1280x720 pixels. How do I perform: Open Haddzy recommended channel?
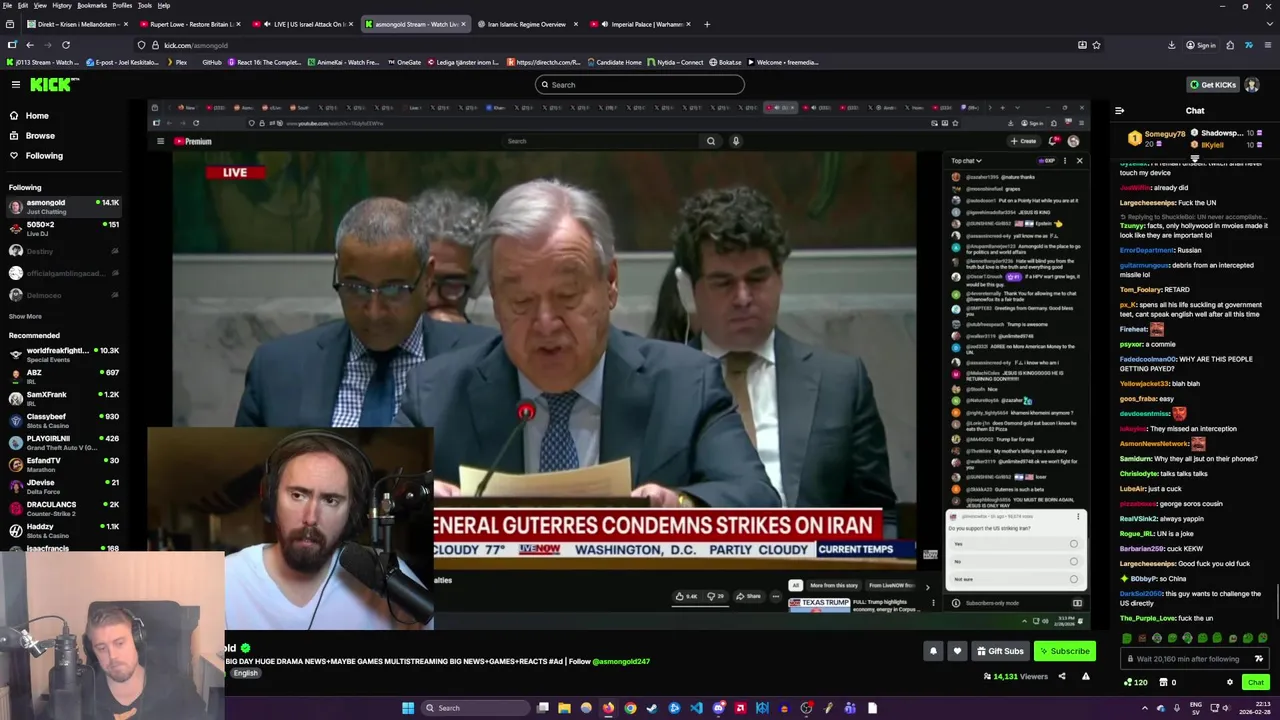[x=64, y=530]
